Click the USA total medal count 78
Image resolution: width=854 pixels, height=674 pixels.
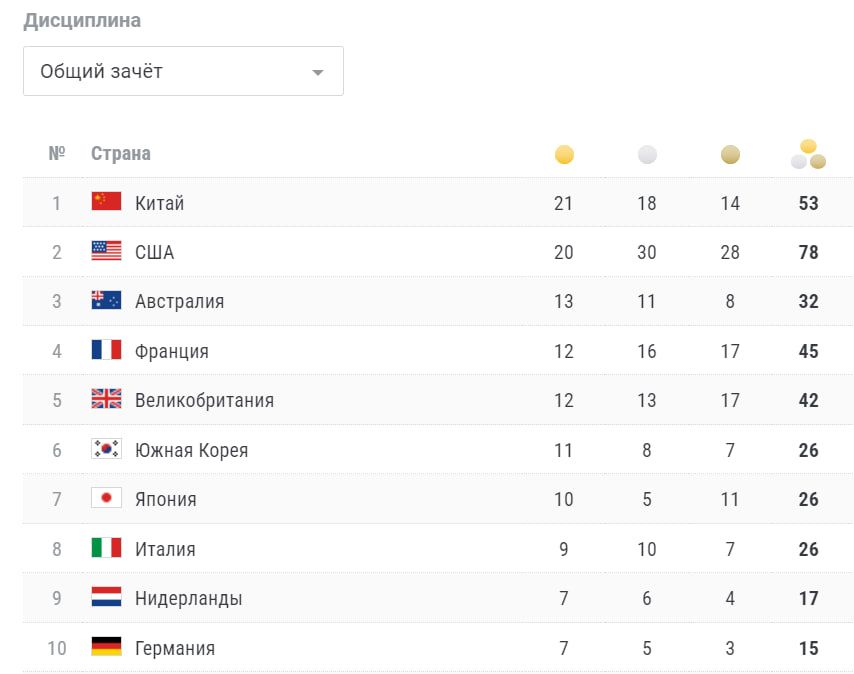[808, 252]
